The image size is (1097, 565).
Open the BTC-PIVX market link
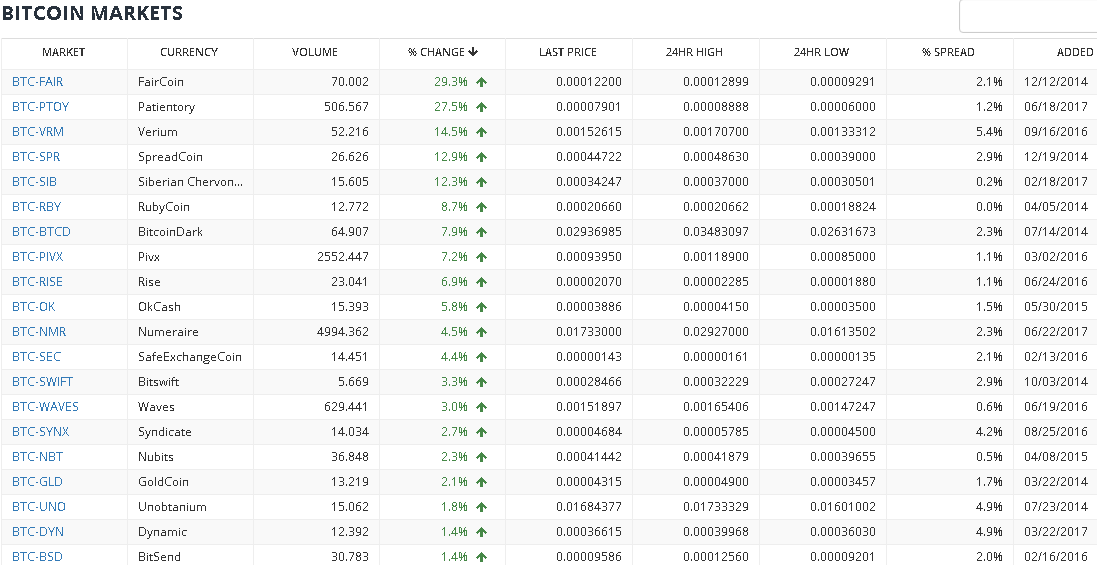(38, 257)
